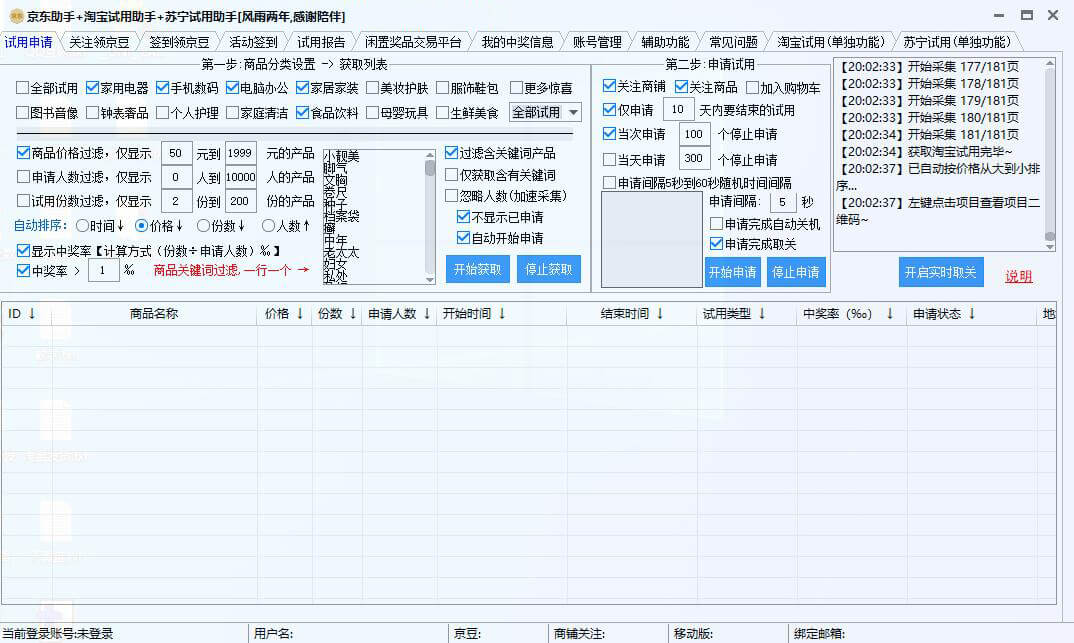Click the minimum price input field
The width and height of the screenshot is (1074, 643).
tap(176, 153)
